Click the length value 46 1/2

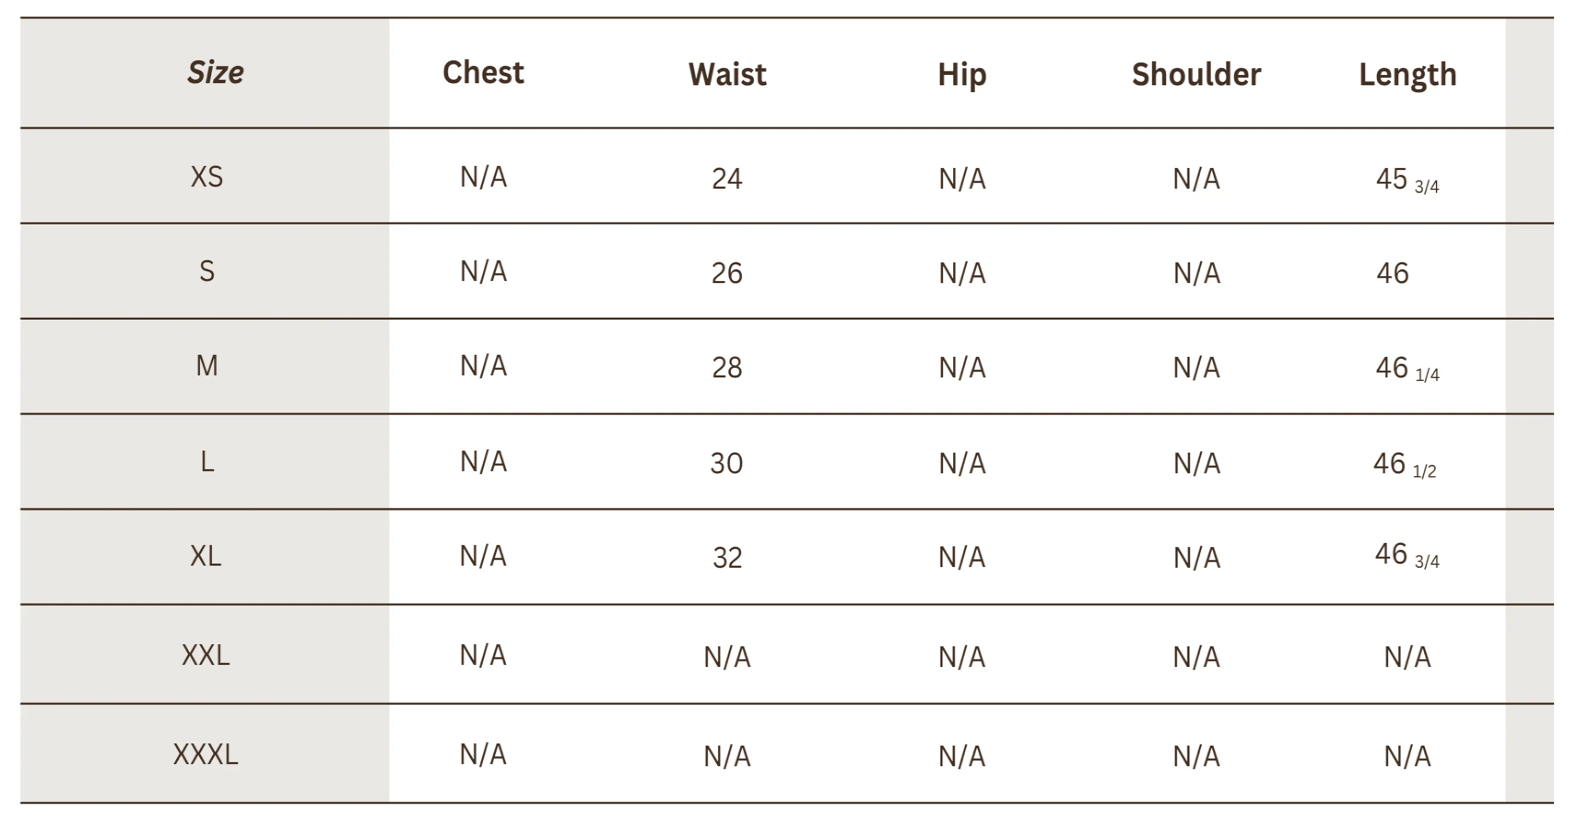click(x=1405, y=465)
